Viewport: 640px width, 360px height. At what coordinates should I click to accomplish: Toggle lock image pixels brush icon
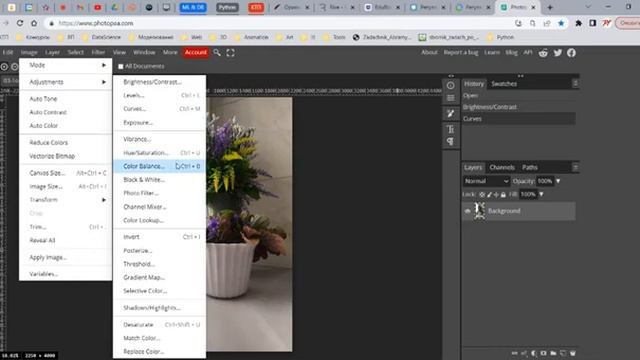coord(489,195)
